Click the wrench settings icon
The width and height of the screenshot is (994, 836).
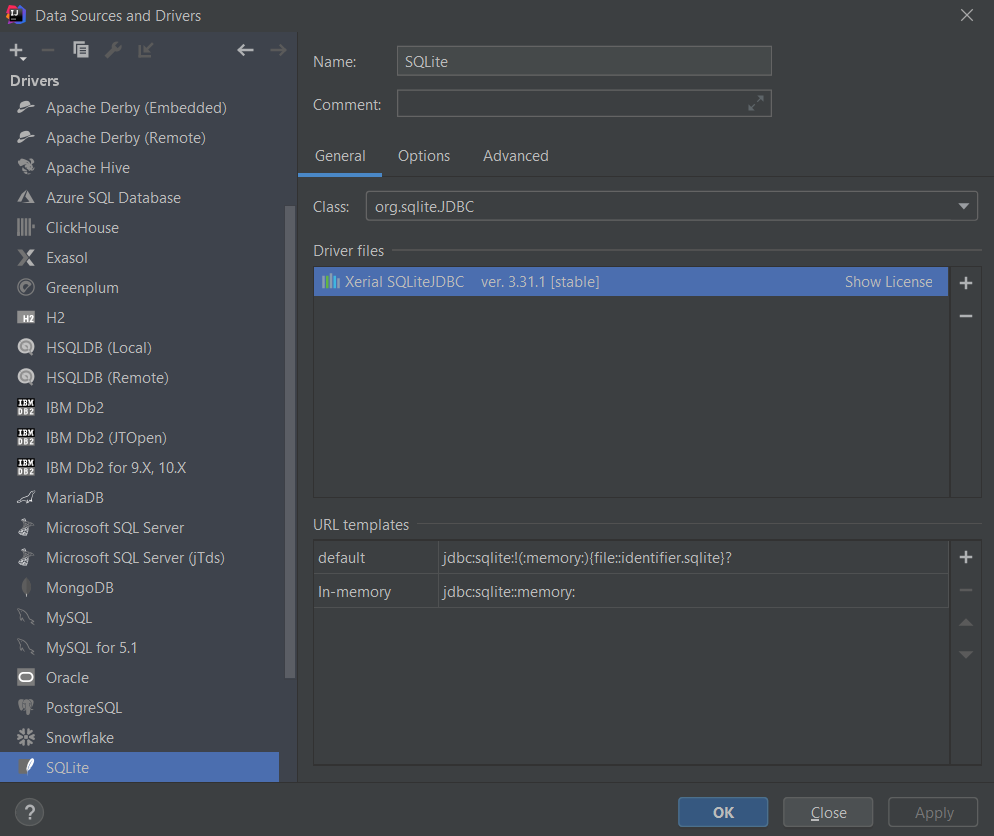113,49
